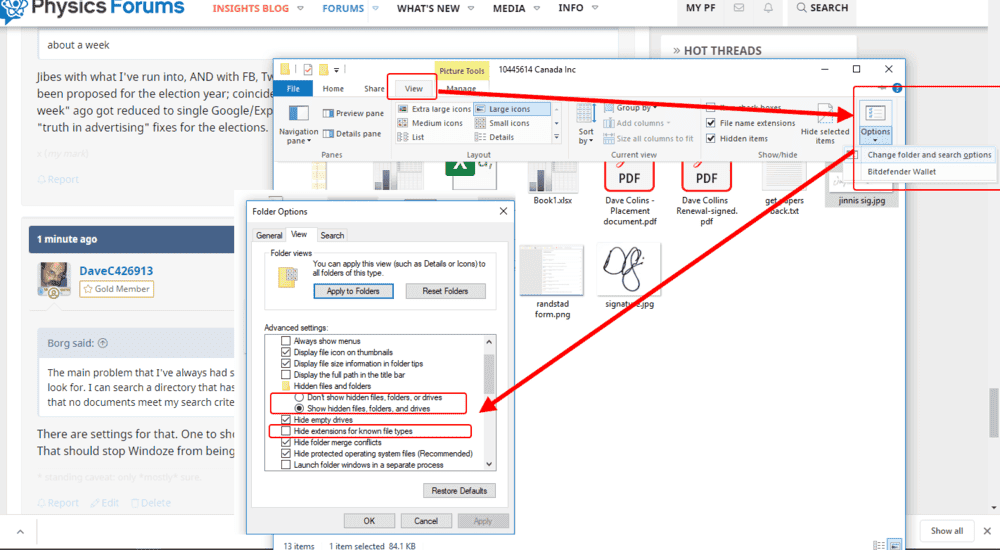The height and width of the screenshot is (550, 1000).
Task: Click Show all downloads button
Action: 946,531
